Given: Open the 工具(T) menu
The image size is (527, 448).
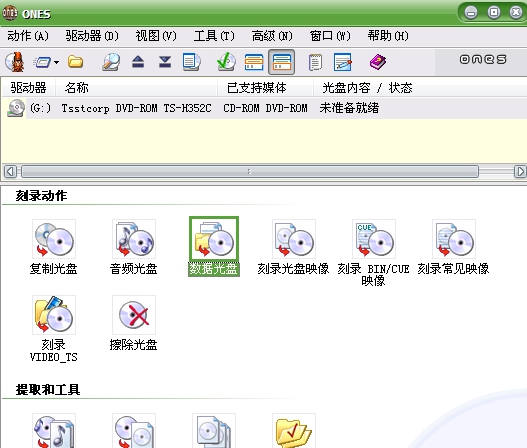Looking at the screenshot, I should 214,36.
